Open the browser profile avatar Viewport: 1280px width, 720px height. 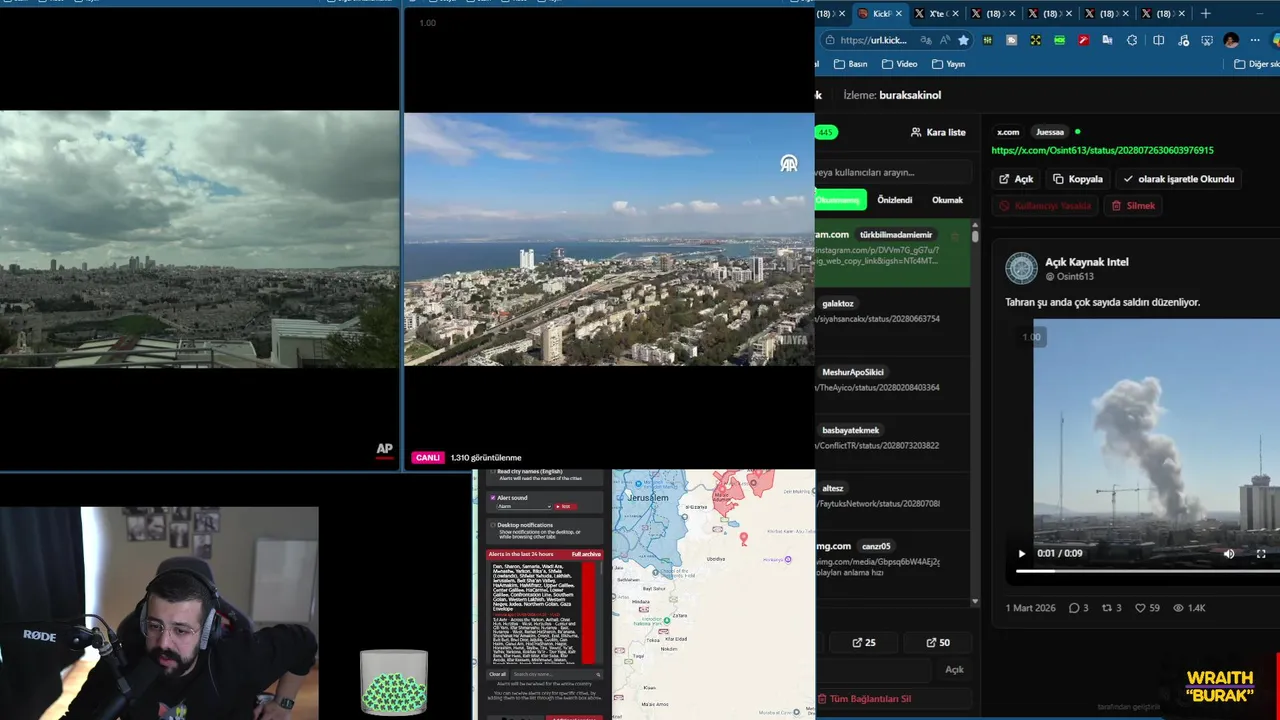tap(1231, 40)
